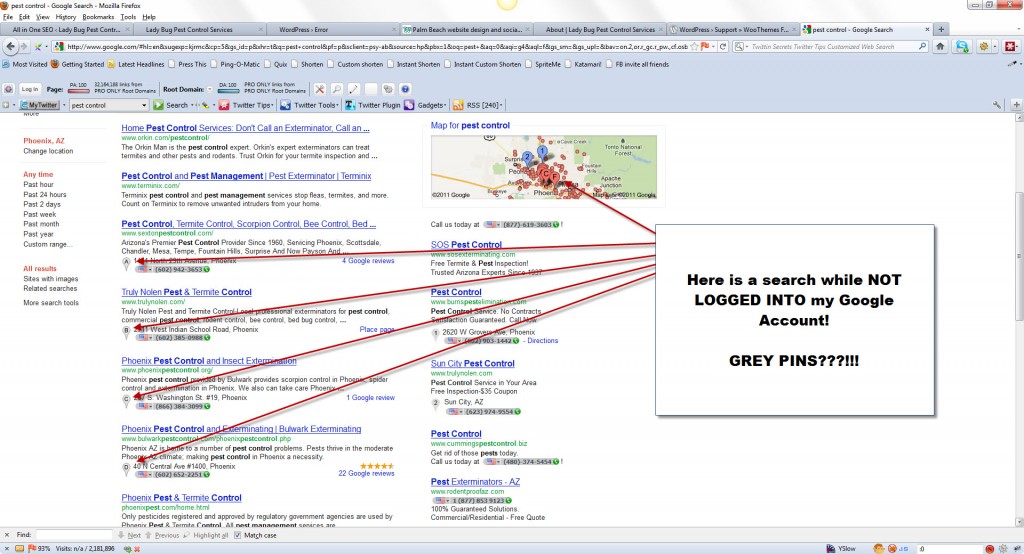Click the Skype toolbar icon

click(x=962, y=46)
